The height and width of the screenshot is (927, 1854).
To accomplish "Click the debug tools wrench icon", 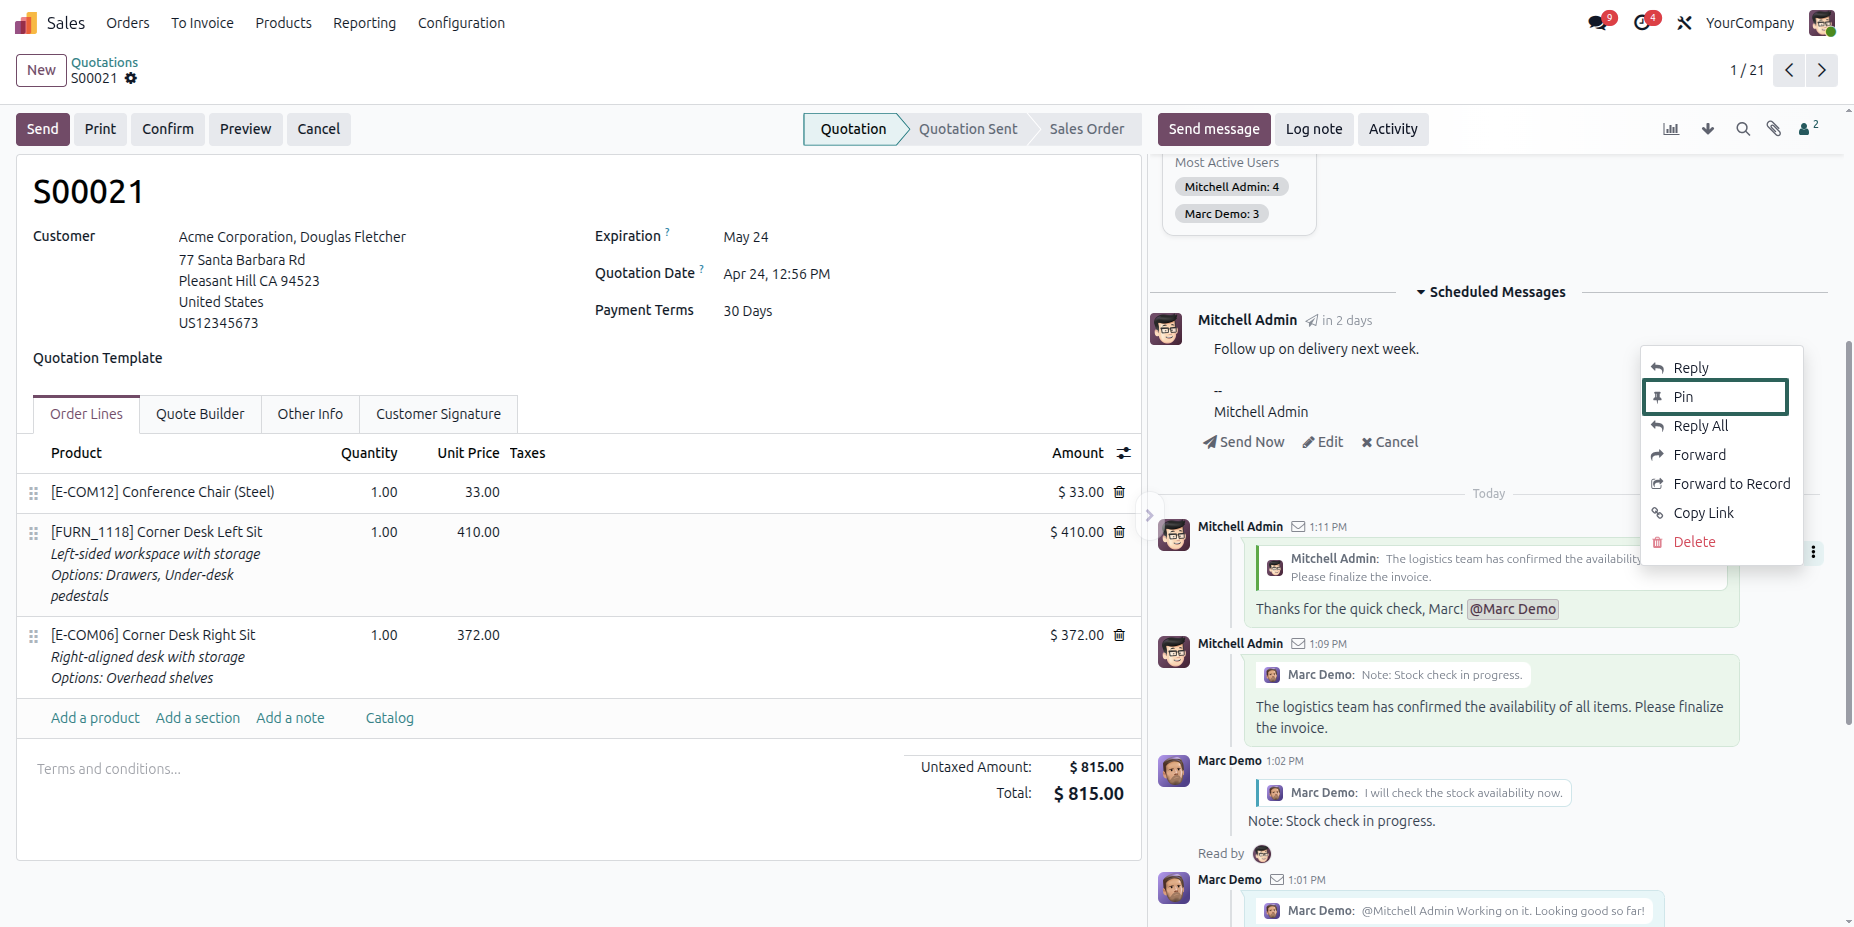I will pyautogui.click(x=1685, y=23).
